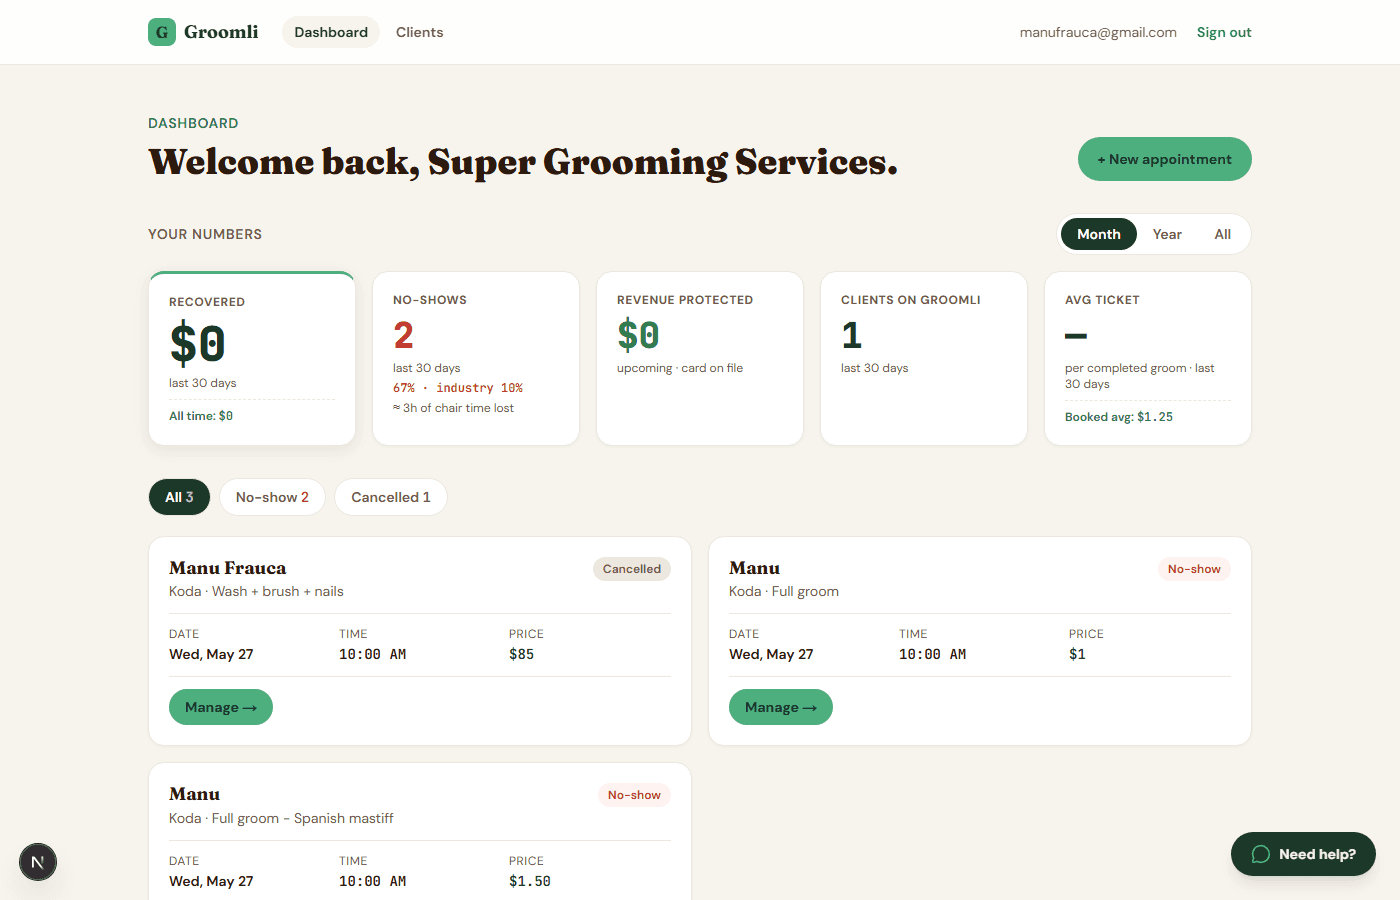Viewport: 1400px width, 900px height.
Task: Open the Dashboard nav tab
Action: coord(331,32)
